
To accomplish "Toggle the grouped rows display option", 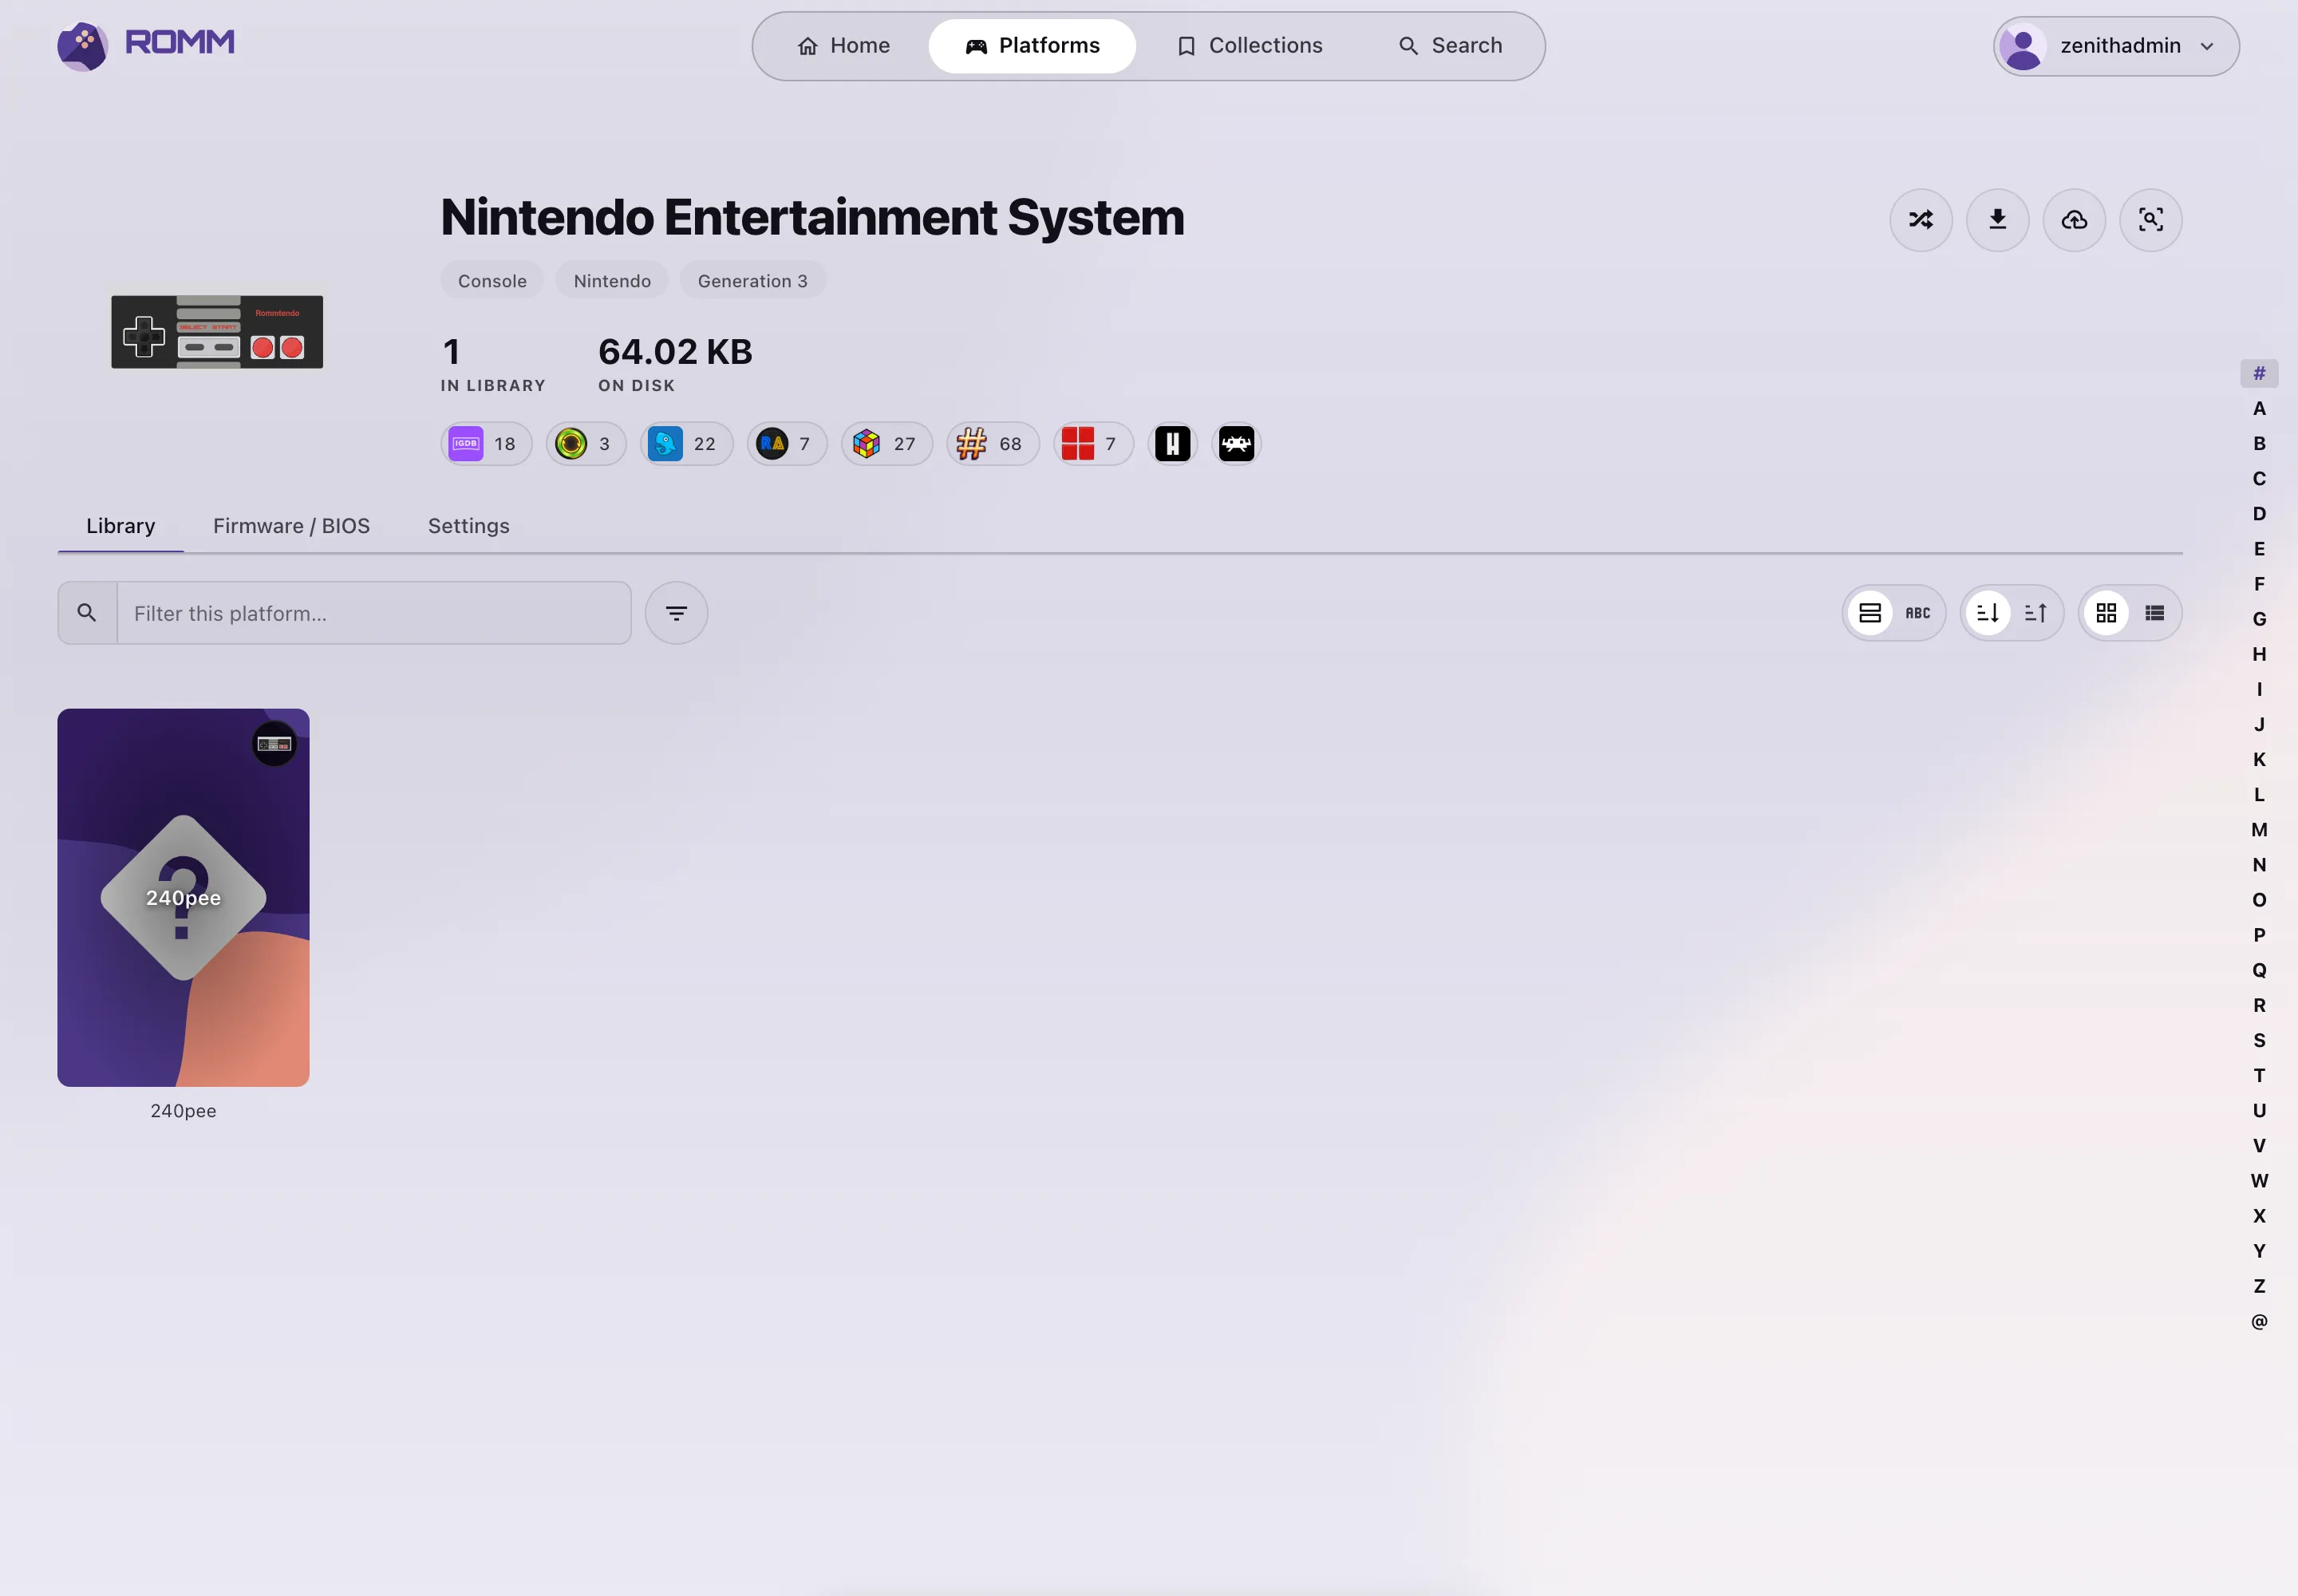I will click(x=1869, y=613).
